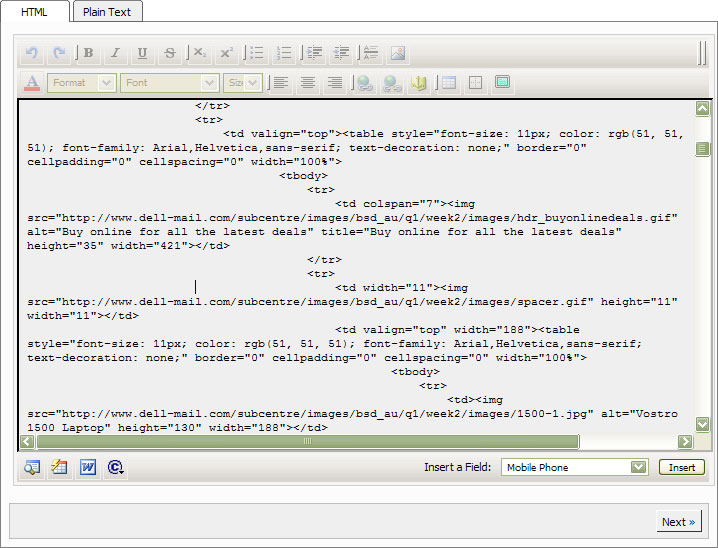Click the remove formatting icon

point(370,53)
